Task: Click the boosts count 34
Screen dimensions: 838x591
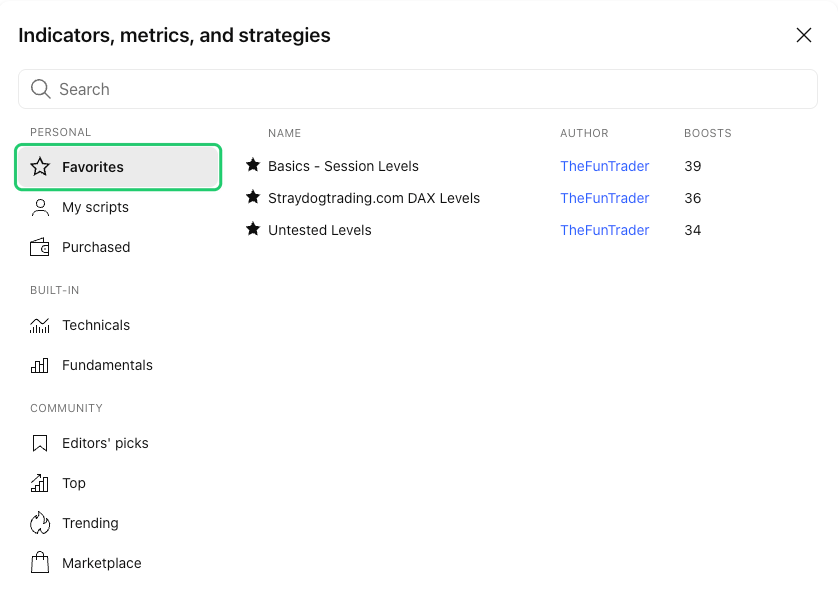Action: point(693,230)
